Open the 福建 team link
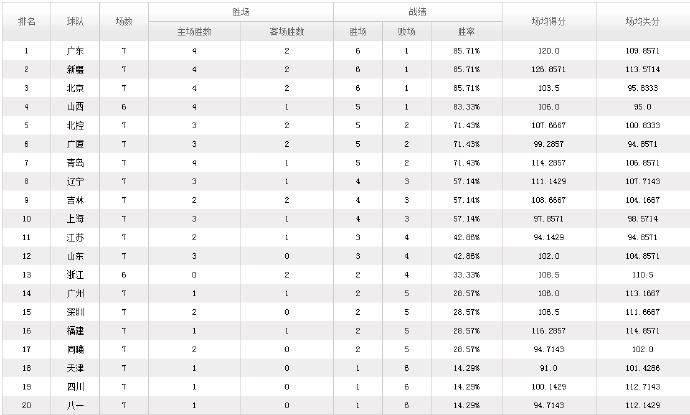This screenshot has width=690, height=415. tap(75, 331)
